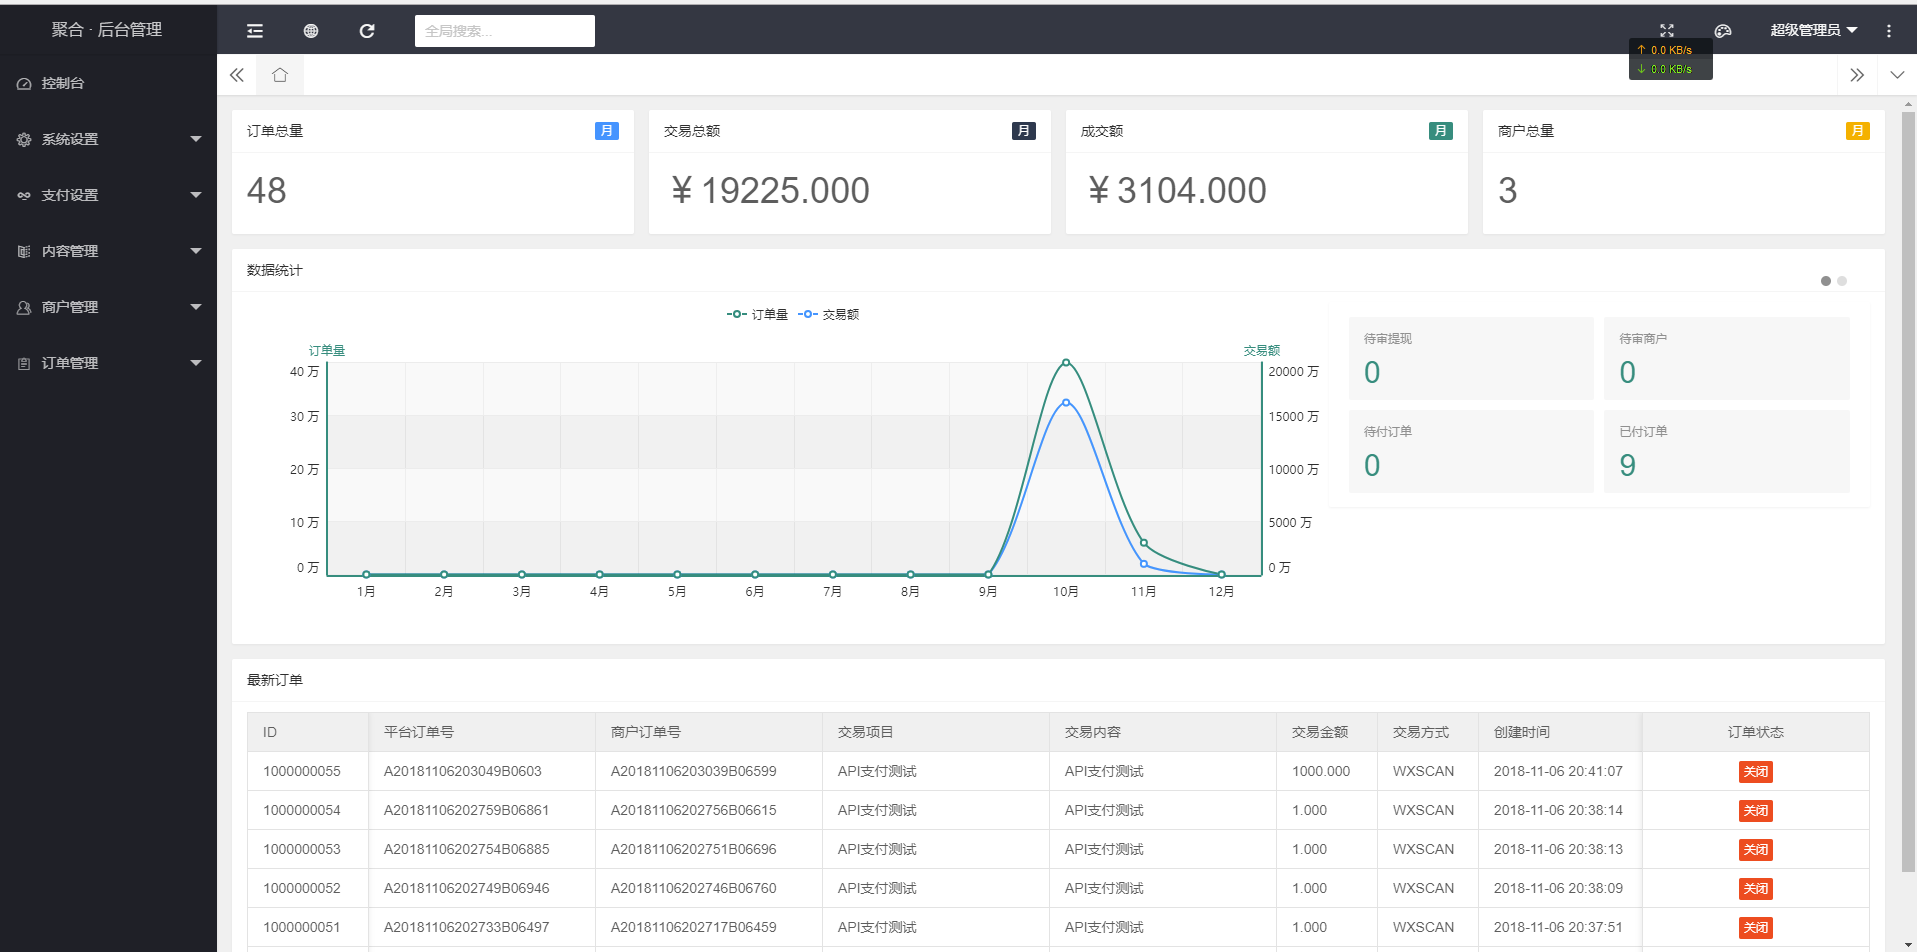Viewport: 1917px width, 952px height.
Task: Click the 待审提现 pending count card
Action: point(1470,359)
